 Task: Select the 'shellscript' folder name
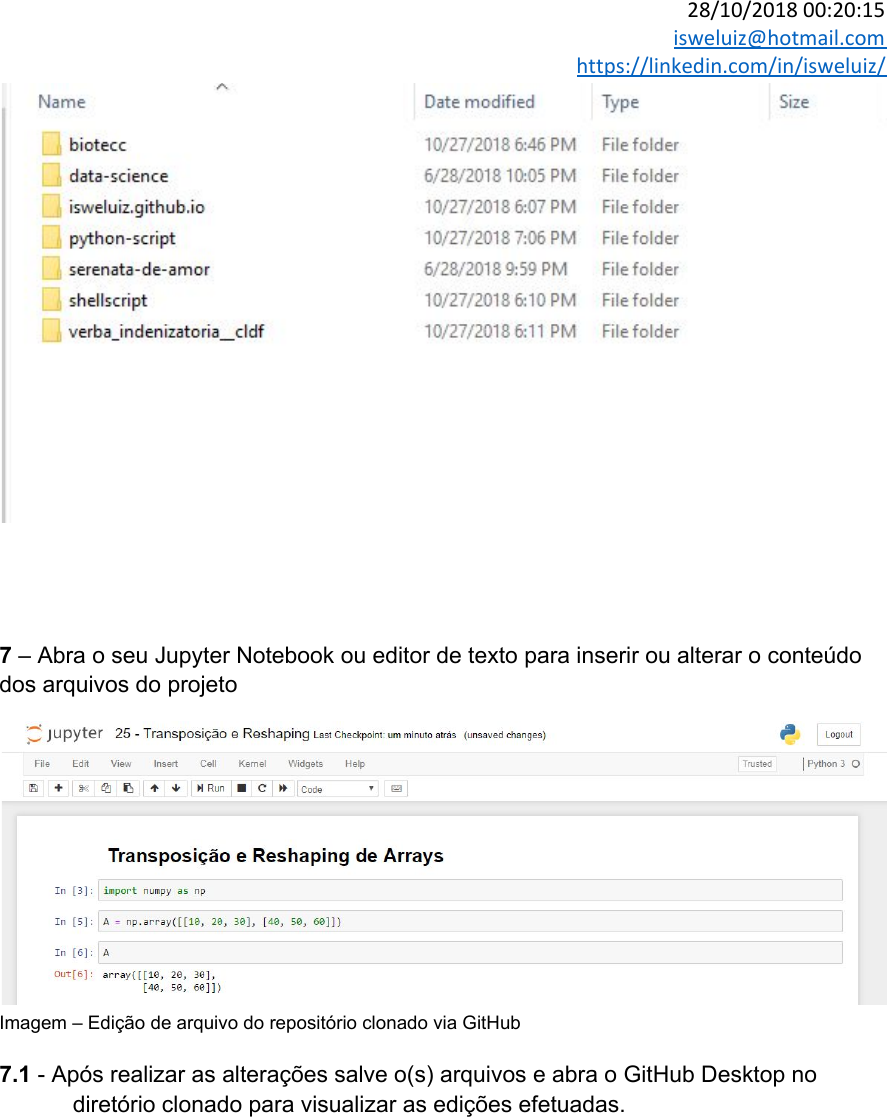pos(108,301)
